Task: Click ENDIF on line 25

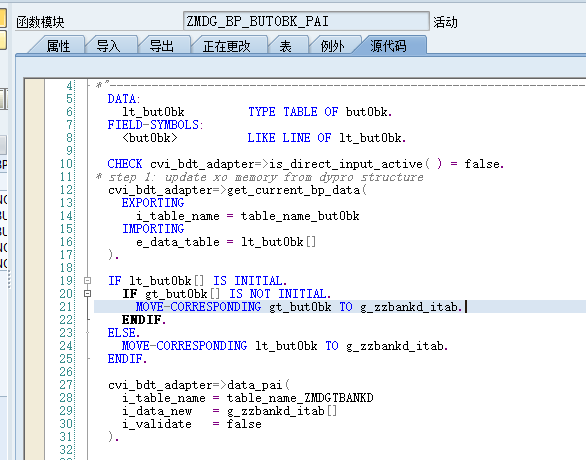Action: tap(125, 359)
